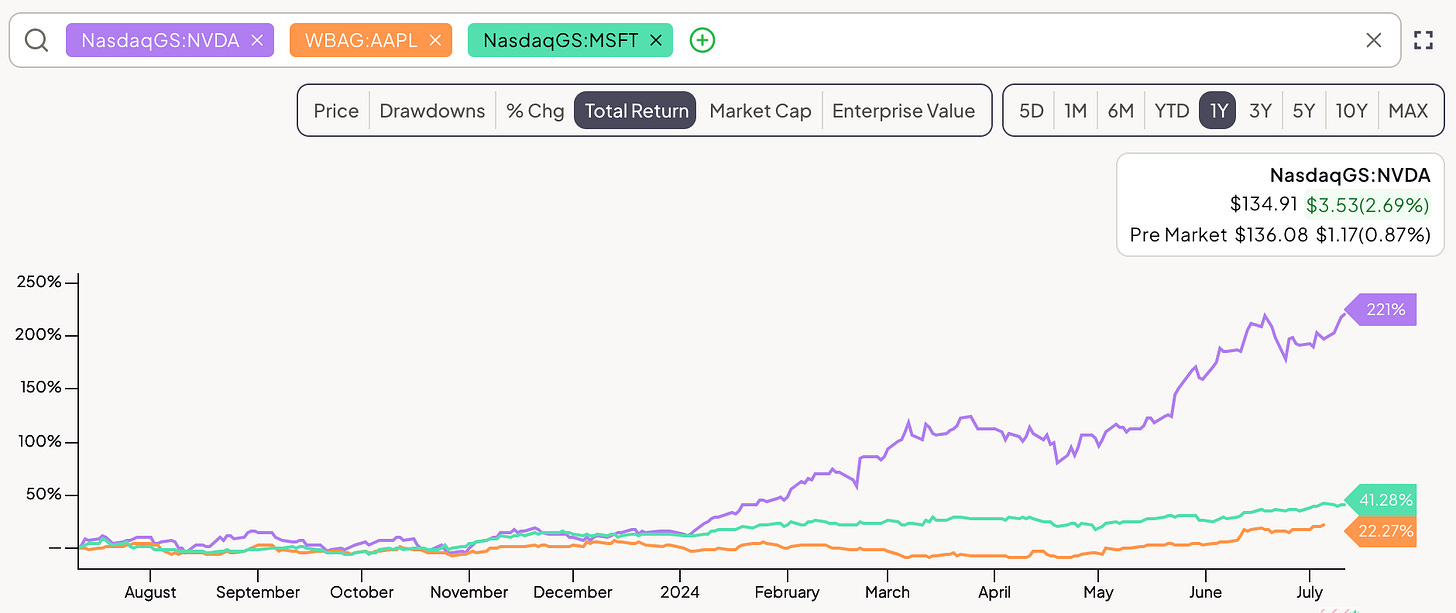Screen dimensions: 1456x613
Task: Click the December x-axis label
Action: coord(573,592)
